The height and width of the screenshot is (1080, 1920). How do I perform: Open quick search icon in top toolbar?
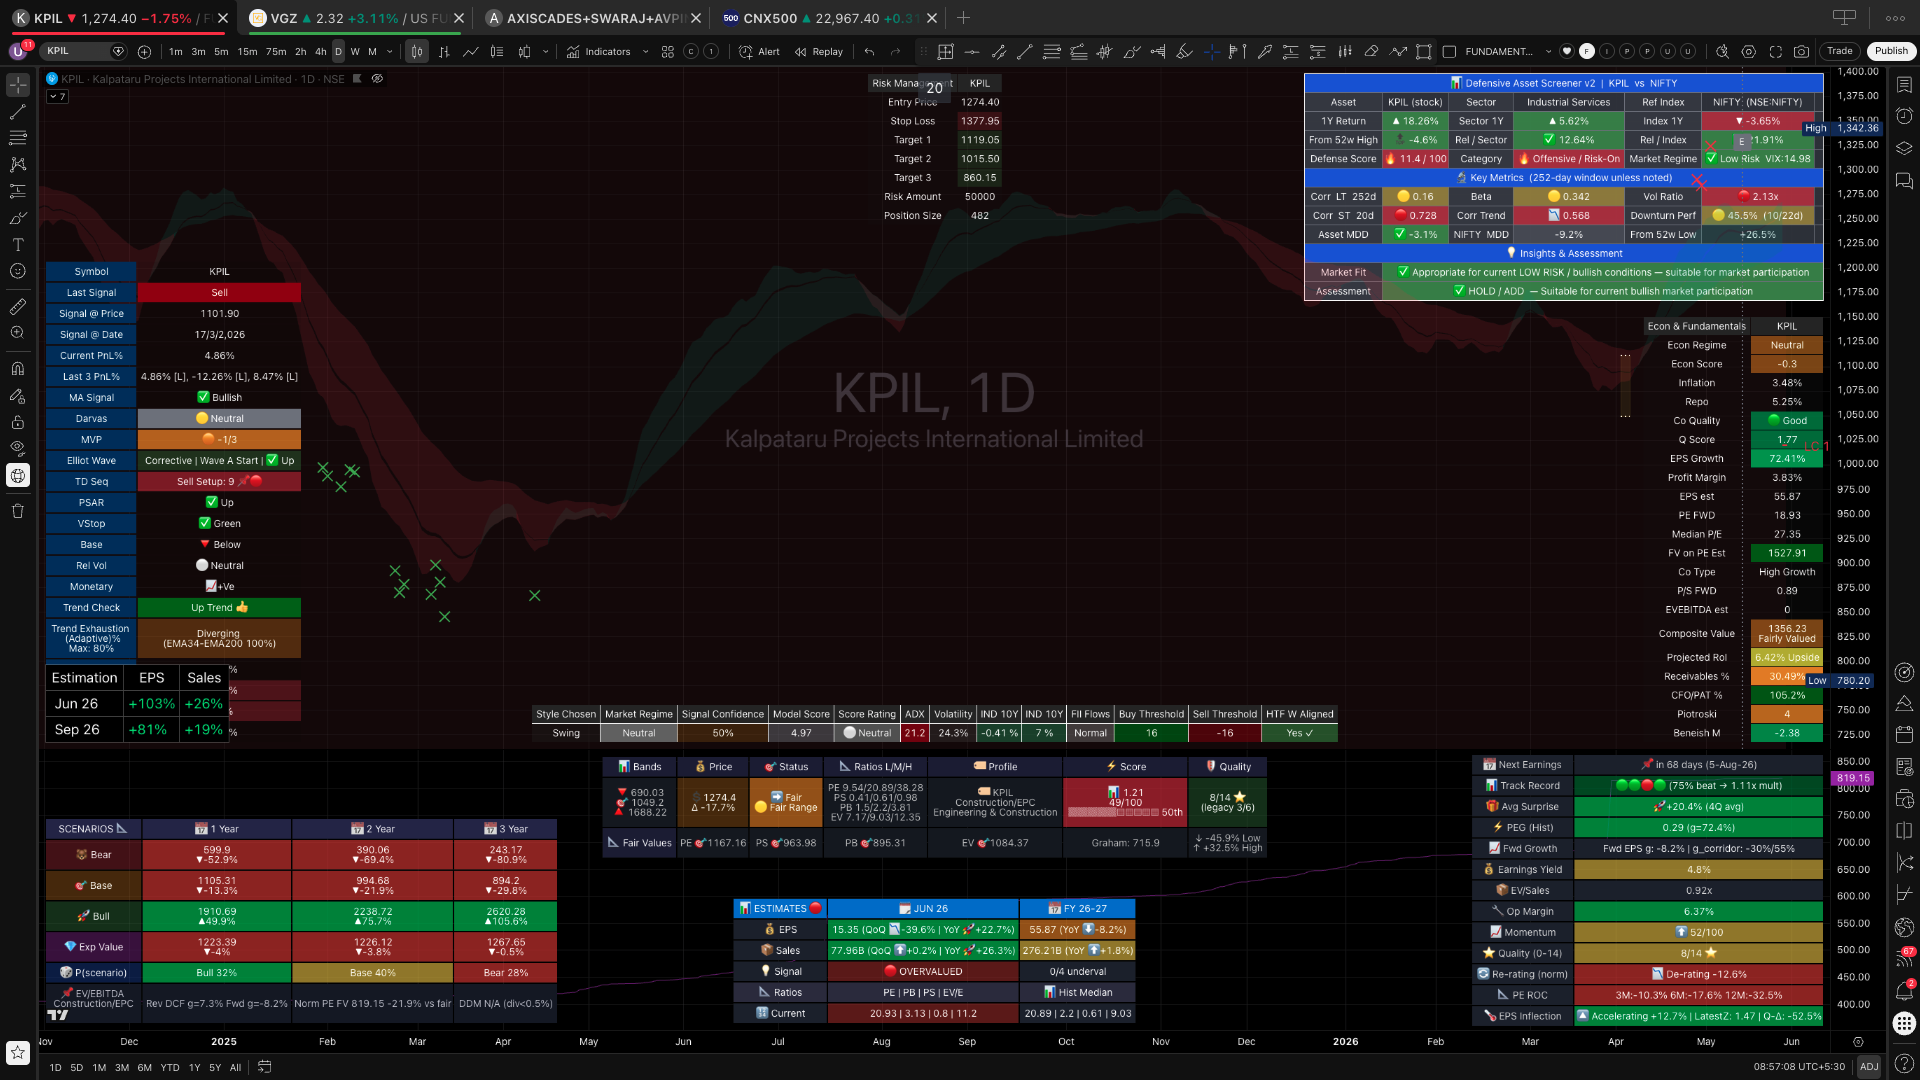coord(1721,51)
